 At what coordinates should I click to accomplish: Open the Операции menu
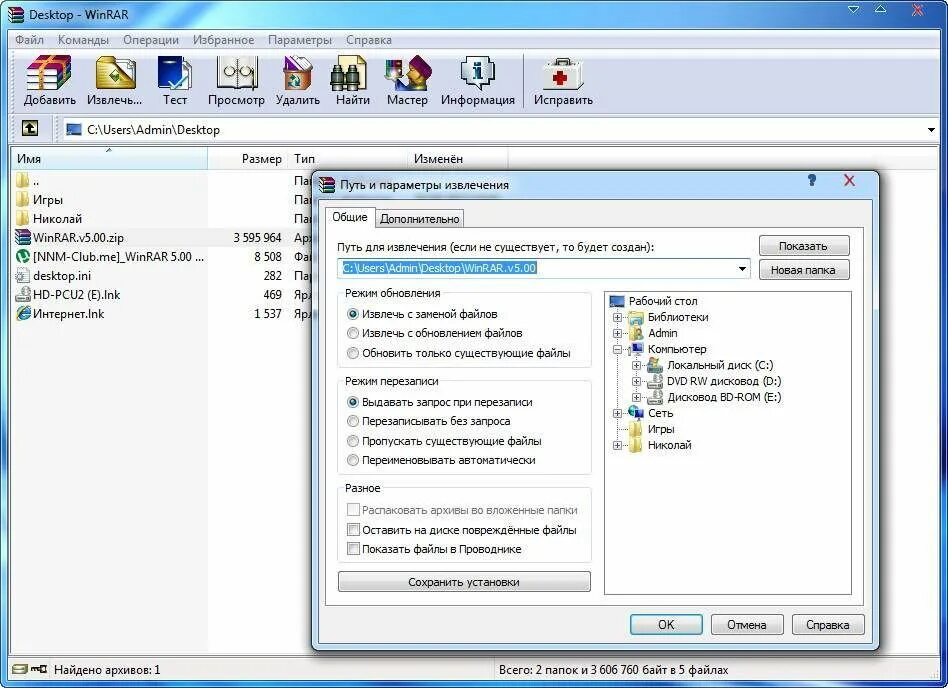tap(151, 40)
